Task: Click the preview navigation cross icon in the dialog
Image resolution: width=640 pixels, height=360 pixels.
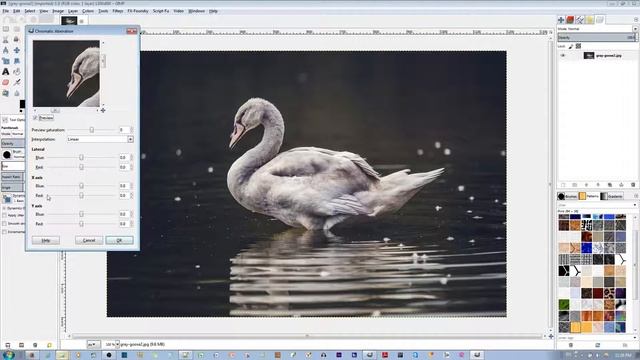Action: click(103, 110)
